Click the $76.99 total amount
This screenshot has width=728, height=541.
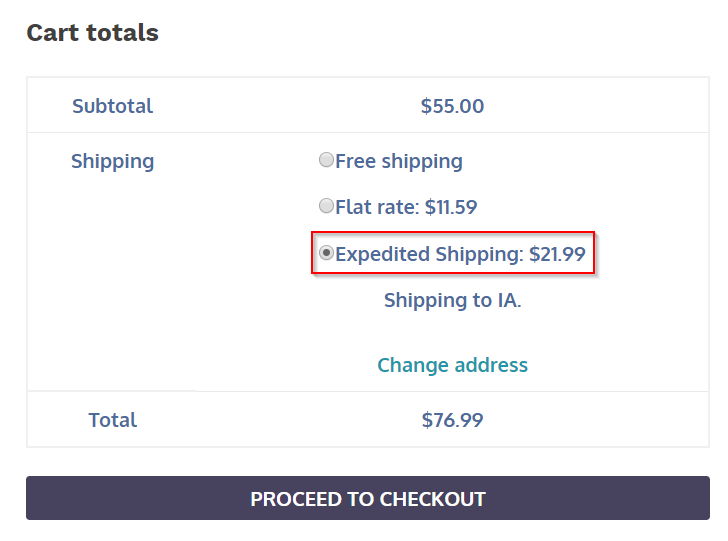pos(452,420)
